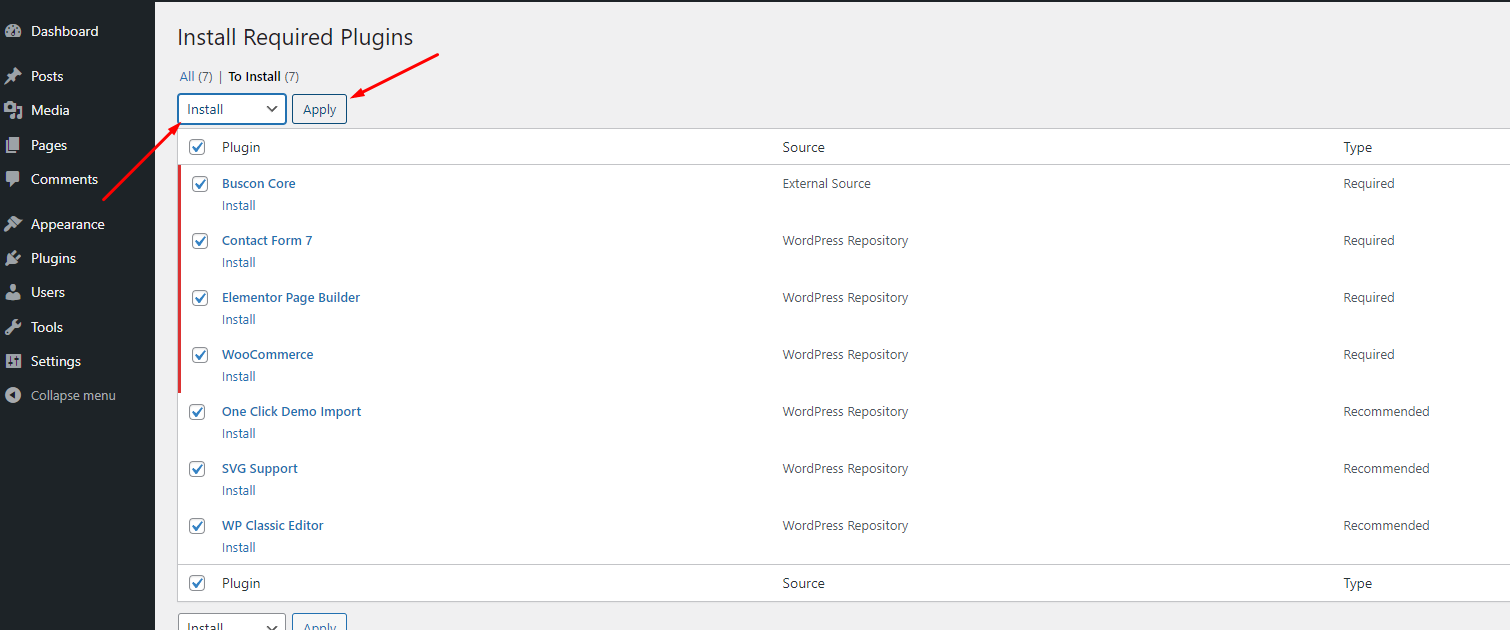This screenshot has height=630, width=1510.
Task: Uncheck the Contact Form 7 checkbox
Action: pos(201,241)
